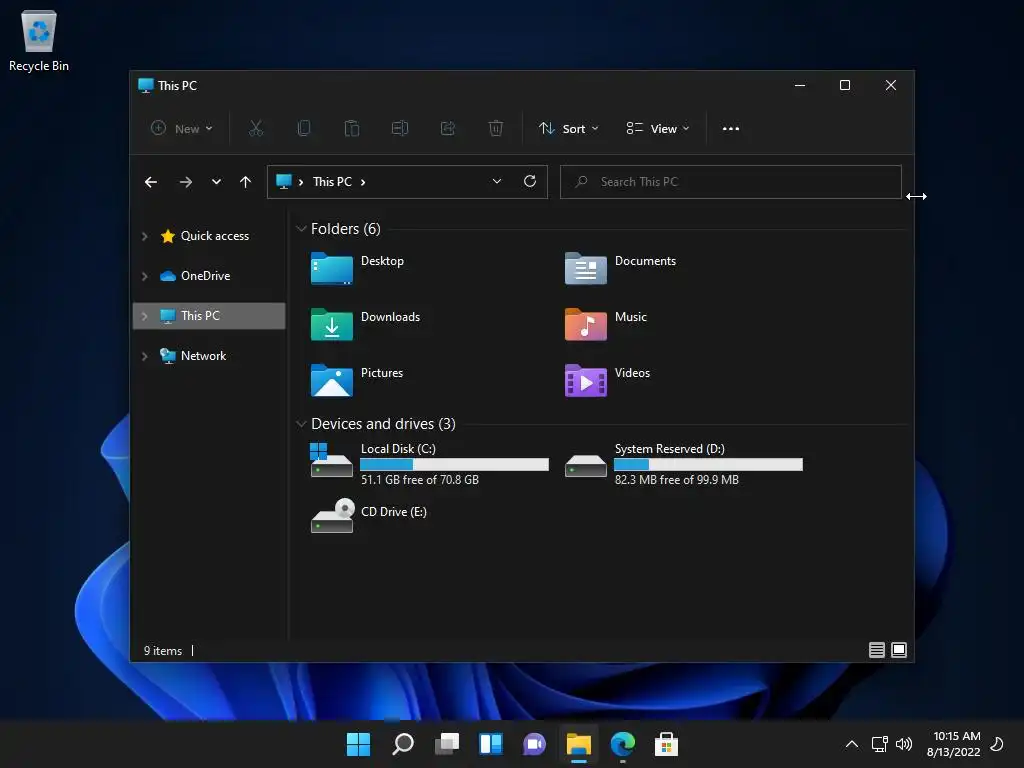Open the View dropdown menu
Viewport: 1024px width, 768px height.
pos(658,129)
